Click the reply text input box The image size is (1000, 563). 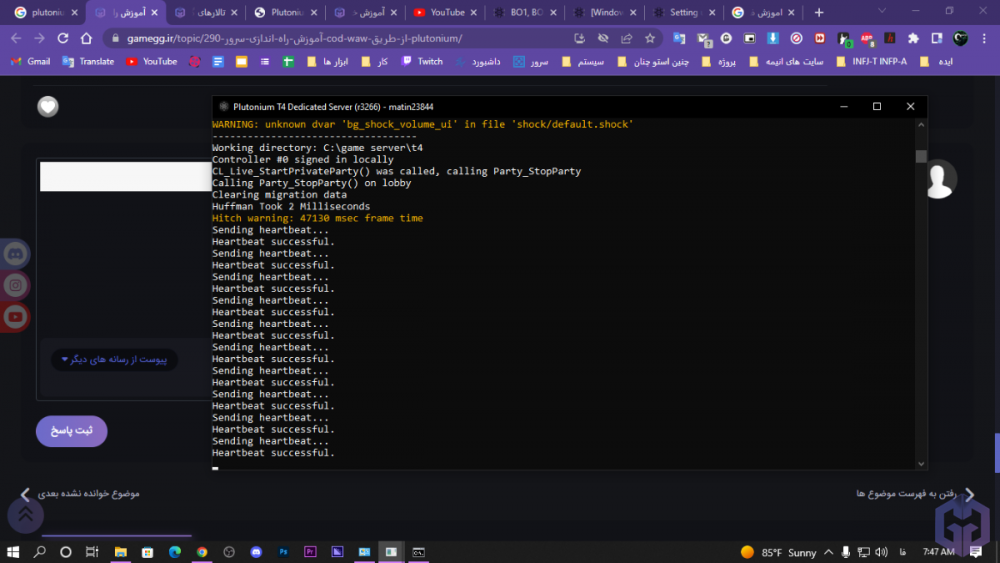coord(125,176)
